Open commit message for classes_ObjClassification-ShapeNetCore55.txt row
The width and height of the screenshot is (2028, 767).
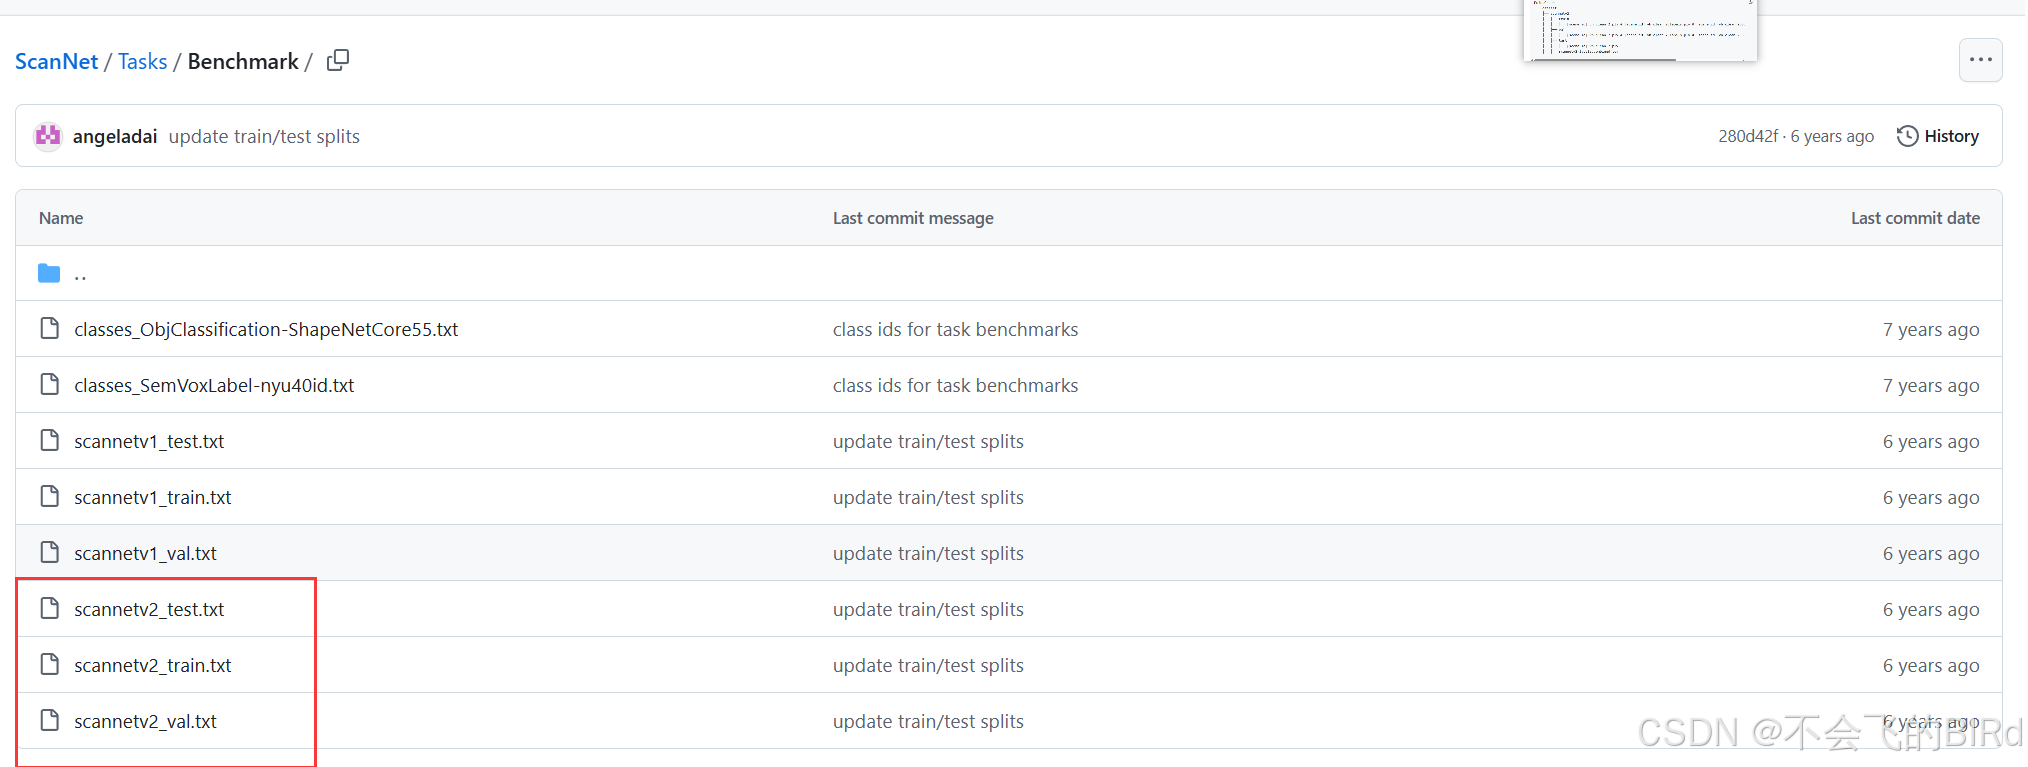click(x=955, y=329)
